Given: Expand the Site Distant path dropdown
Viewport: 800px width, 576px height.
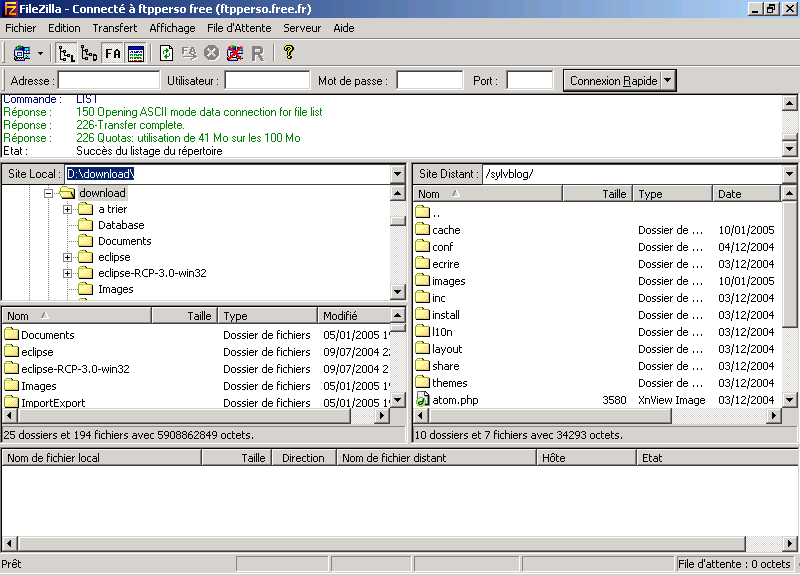Looking at the screenshot, I should [x=789, y=174].
